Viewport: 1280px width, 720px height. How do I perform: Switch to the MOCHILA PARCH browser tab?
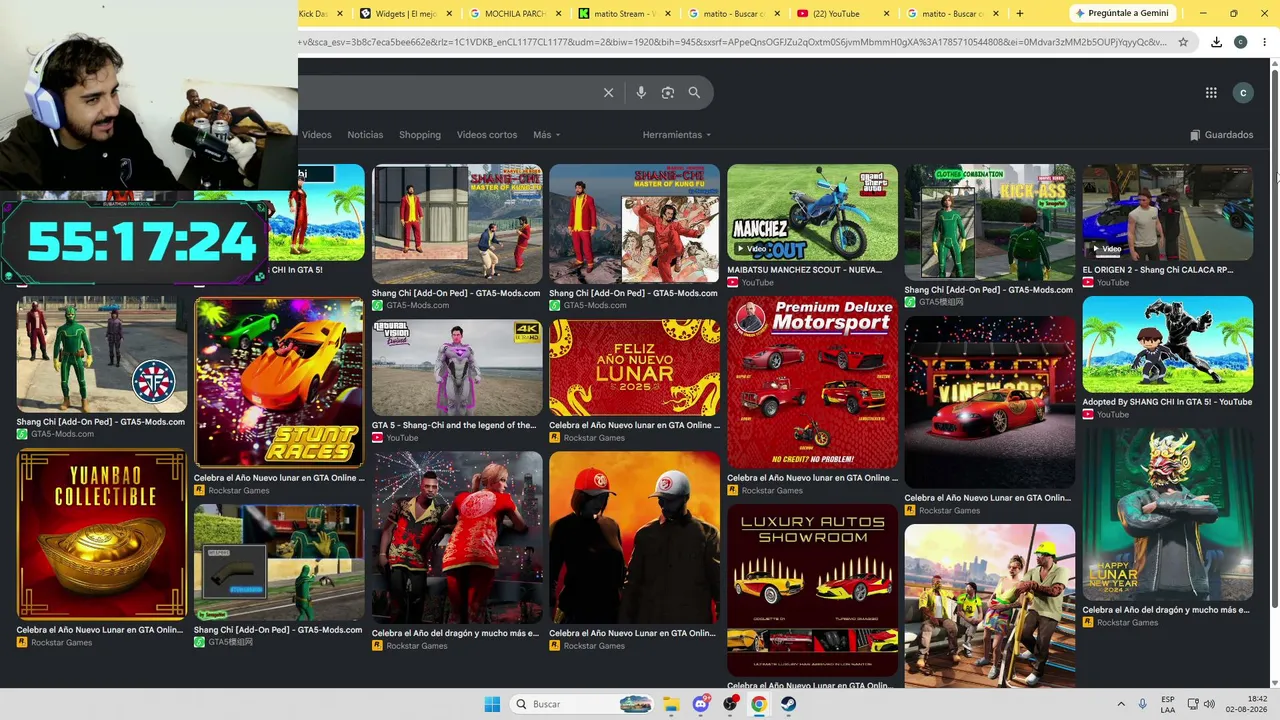click(513, 14)
